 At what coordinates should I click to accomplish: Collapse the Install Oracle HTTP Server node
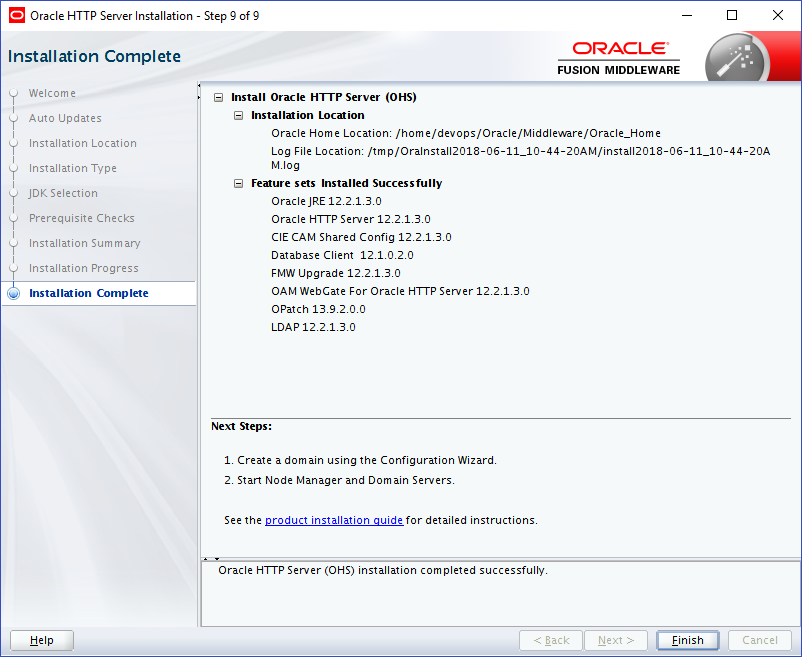[x=218, y=97]
